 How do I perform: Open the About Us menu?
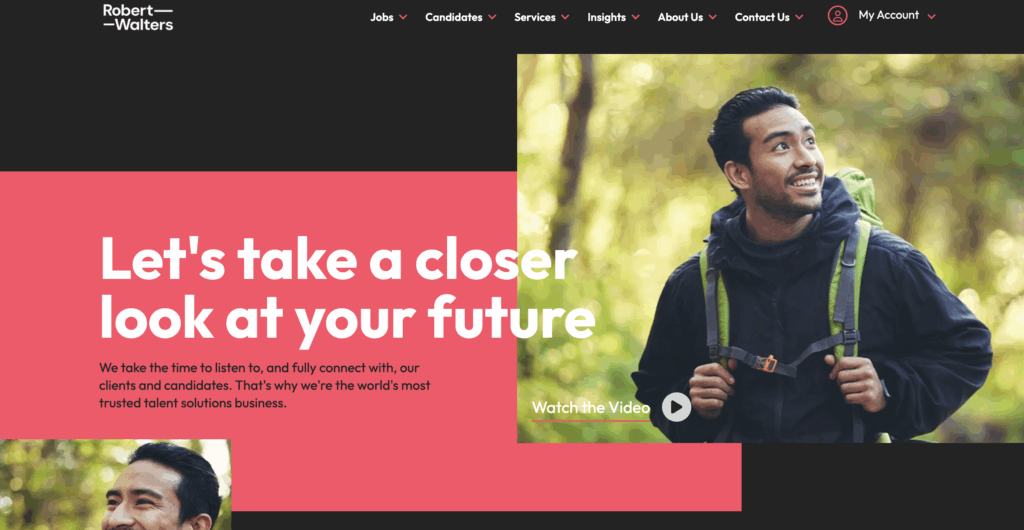tap(680, 18)
